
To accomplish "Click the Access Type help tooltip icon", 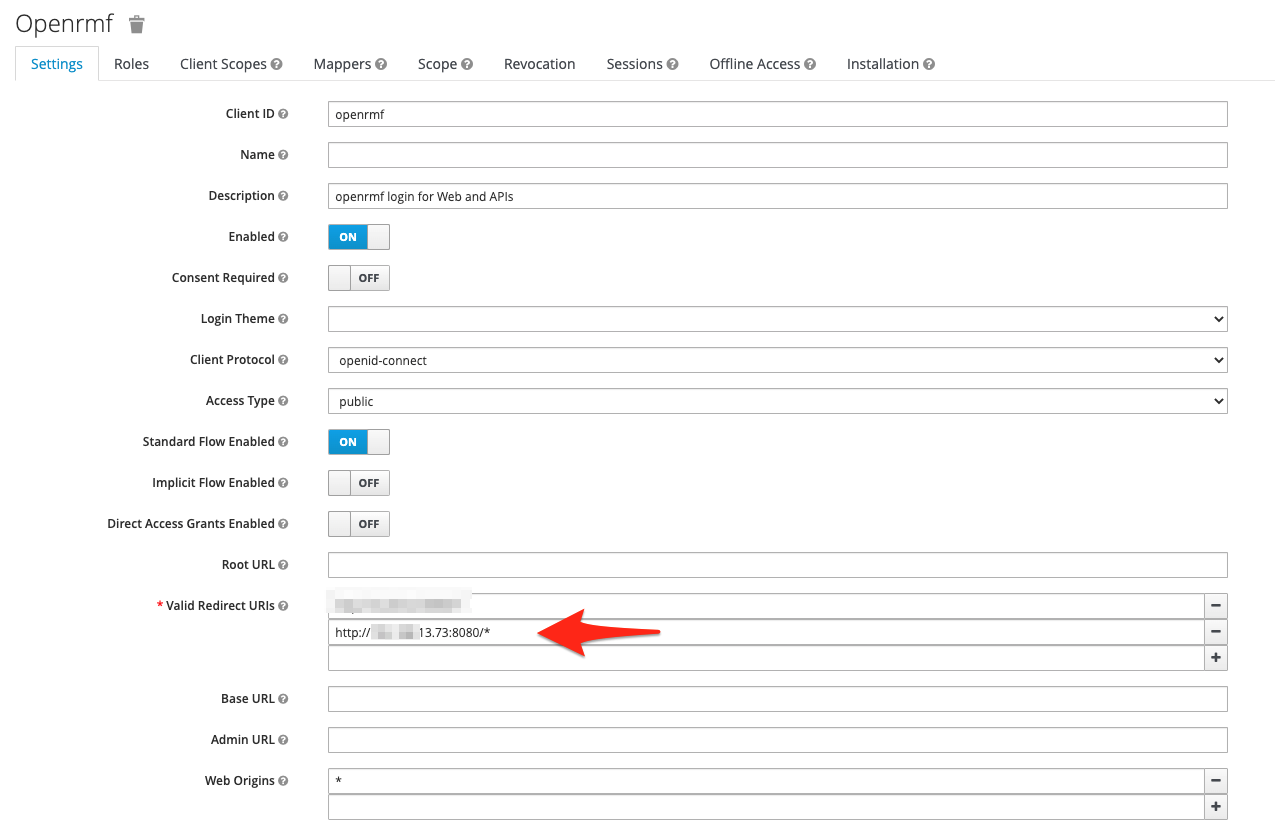I will 285,400.
